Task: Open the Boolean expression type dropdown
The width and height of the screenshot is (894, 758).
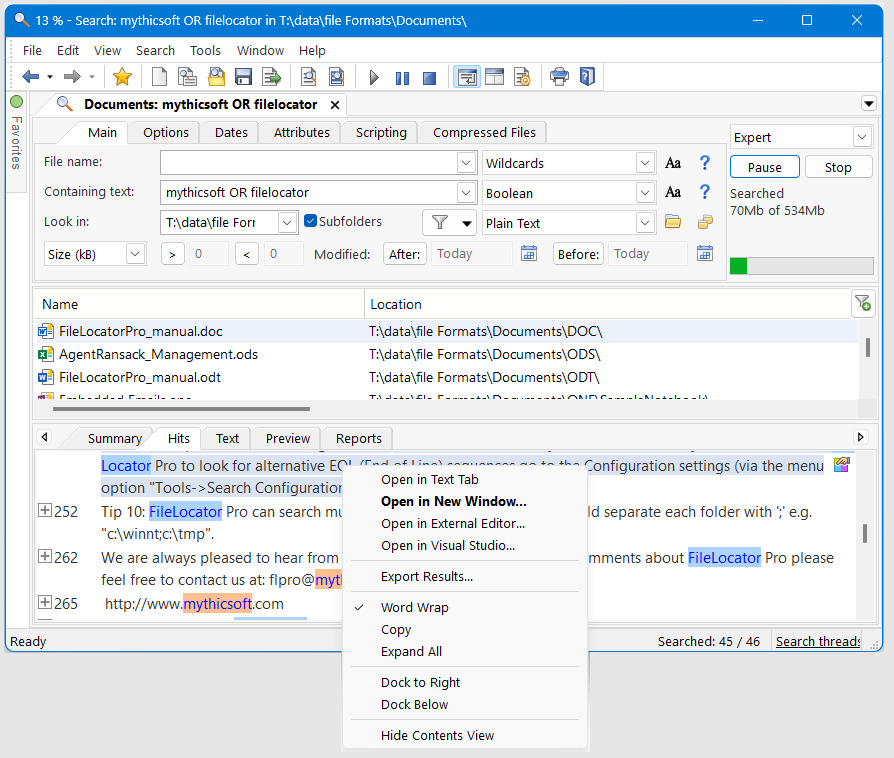Action: (x=644, y=193)
